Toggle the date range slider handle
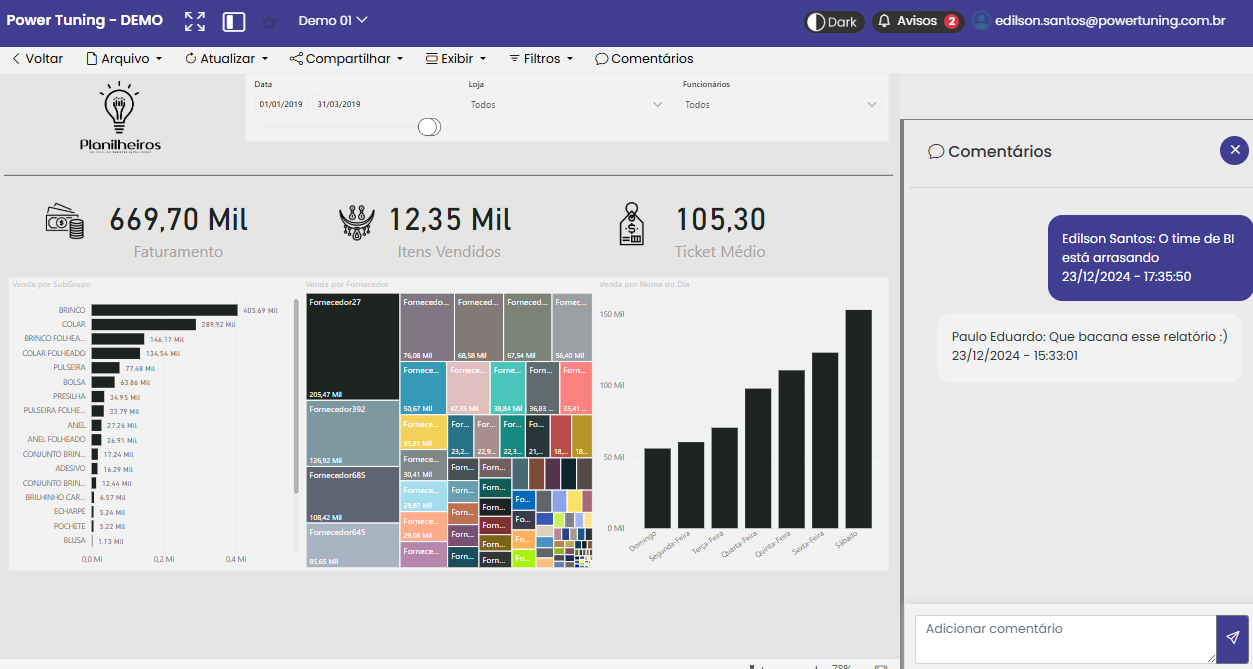Screen dimensions: 1253x669 [429, 126]
